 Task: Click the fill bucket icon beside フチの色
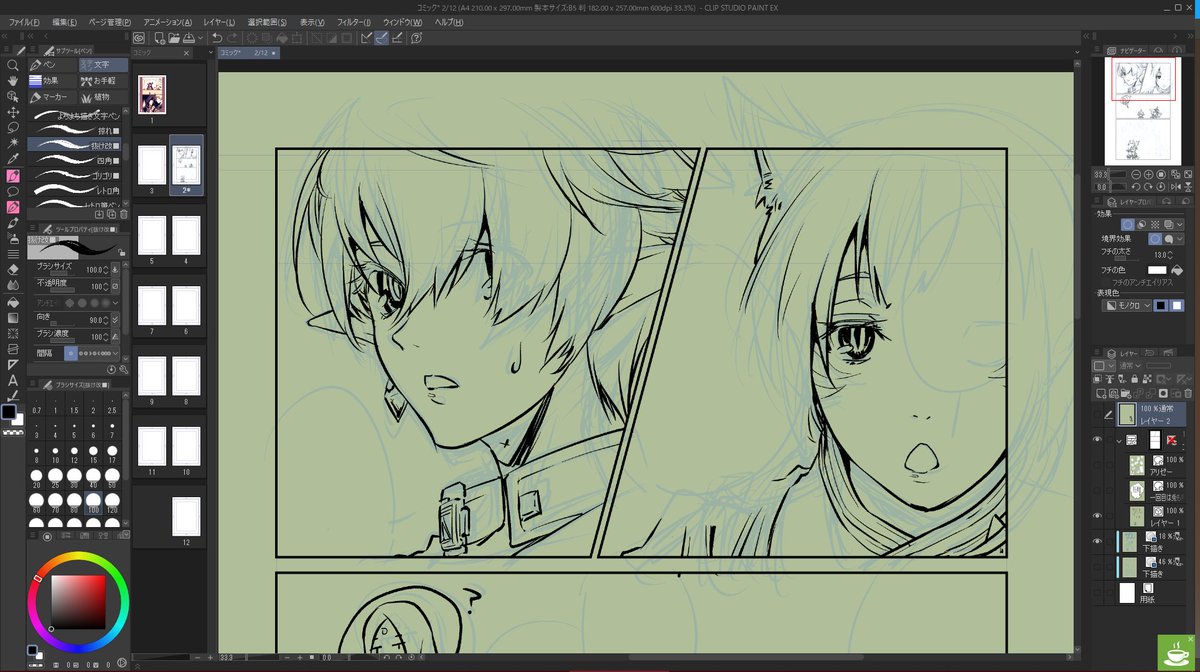coord(1177,270)
